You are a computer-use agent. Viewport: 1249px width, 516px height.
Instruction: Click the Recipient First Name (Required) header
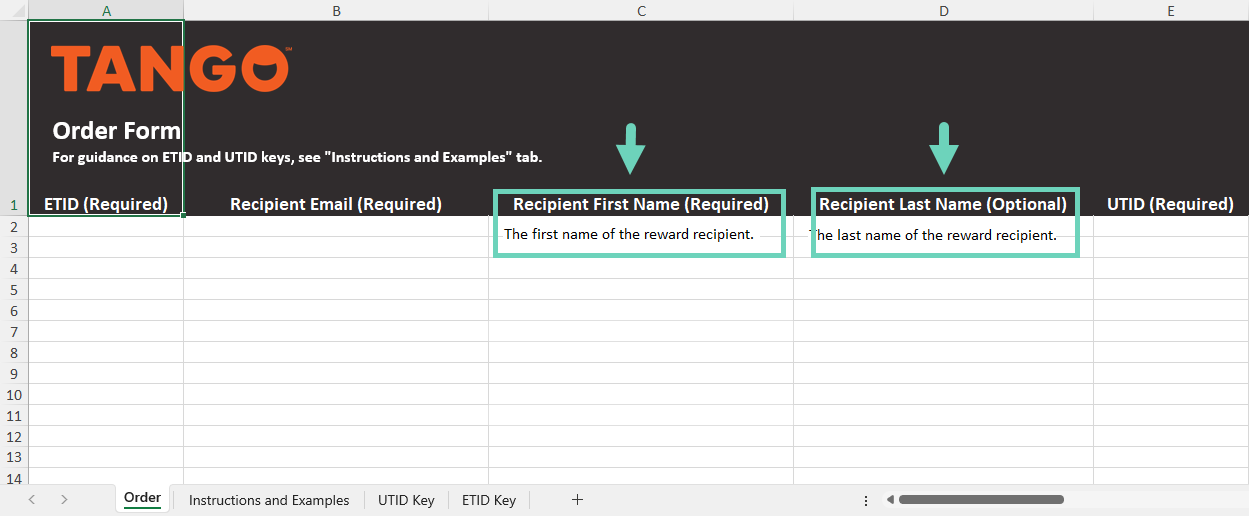tap(641, 204)
